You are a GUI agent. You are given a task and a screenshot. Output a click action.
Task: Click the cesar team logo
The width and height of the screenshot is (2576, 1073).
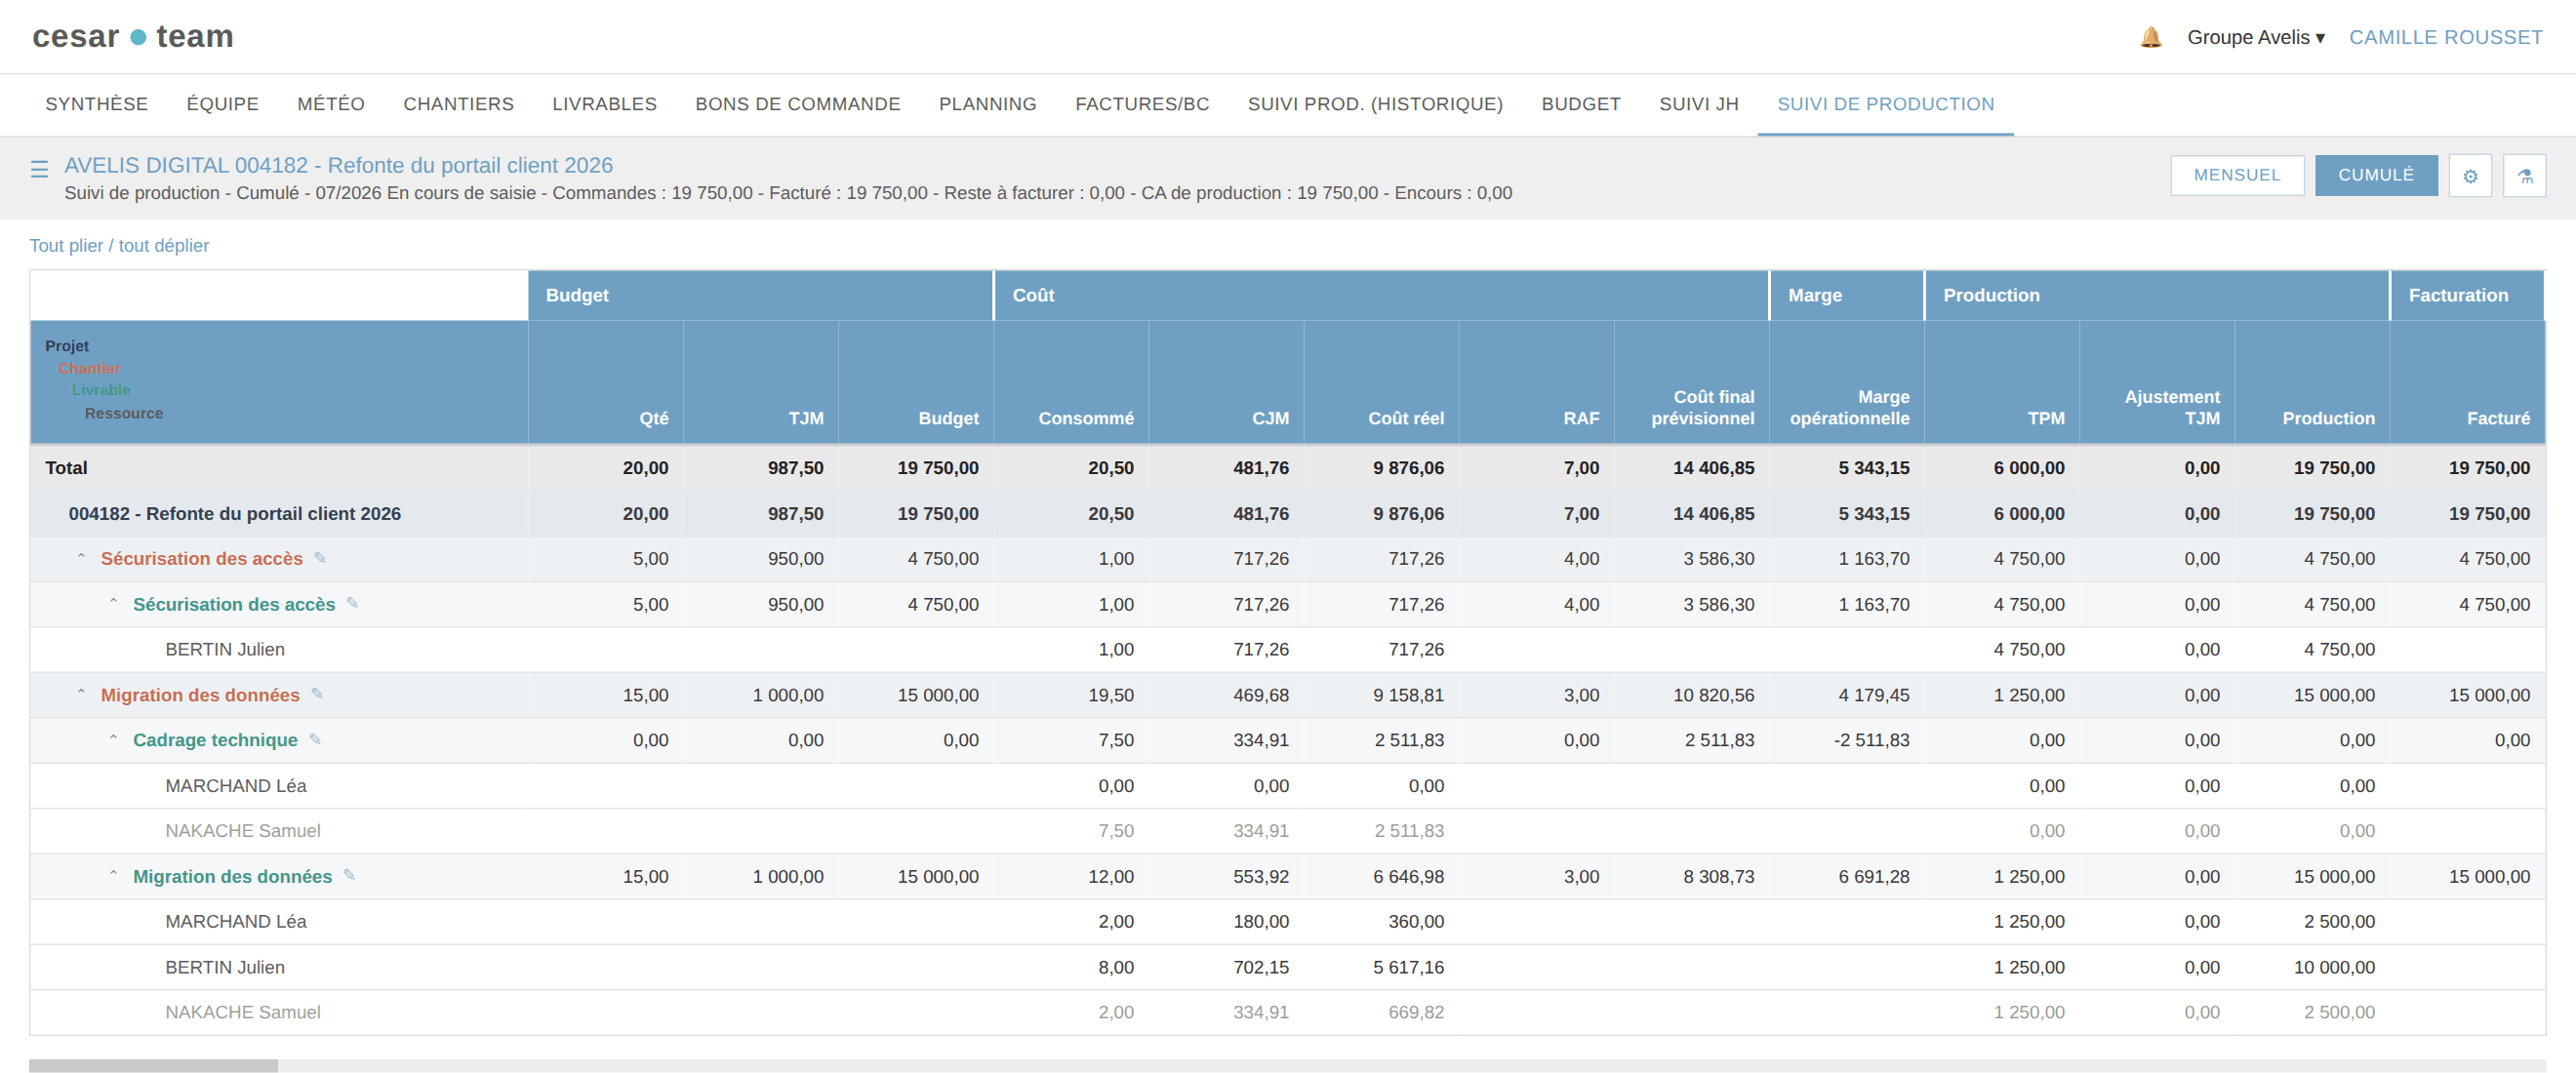133,37
